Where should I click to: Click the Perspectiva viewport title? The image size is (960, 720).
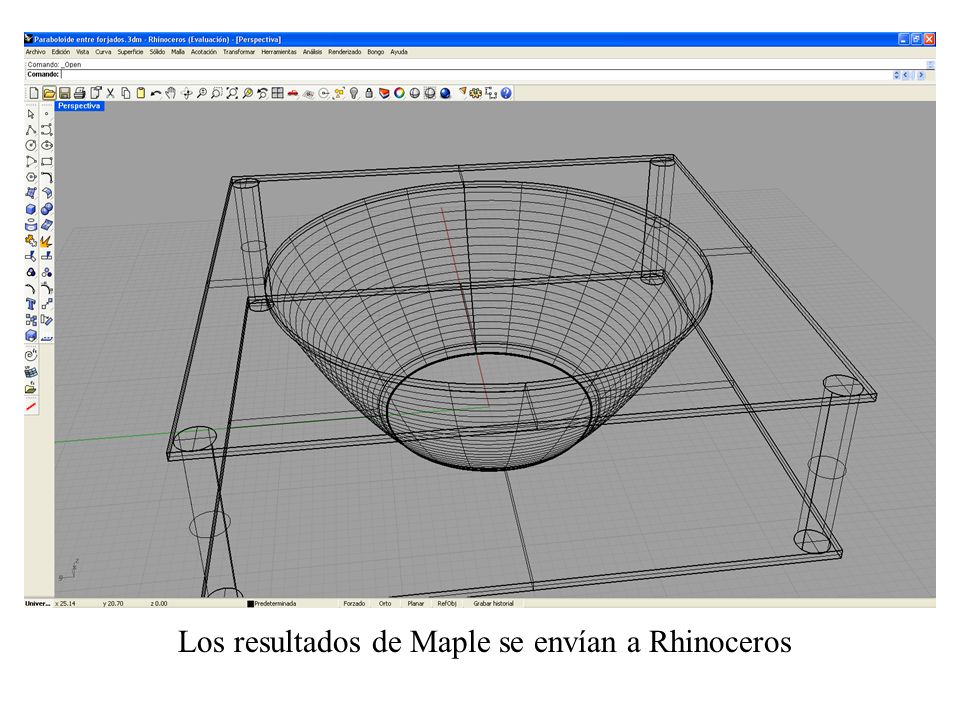(x=79, y=106)
